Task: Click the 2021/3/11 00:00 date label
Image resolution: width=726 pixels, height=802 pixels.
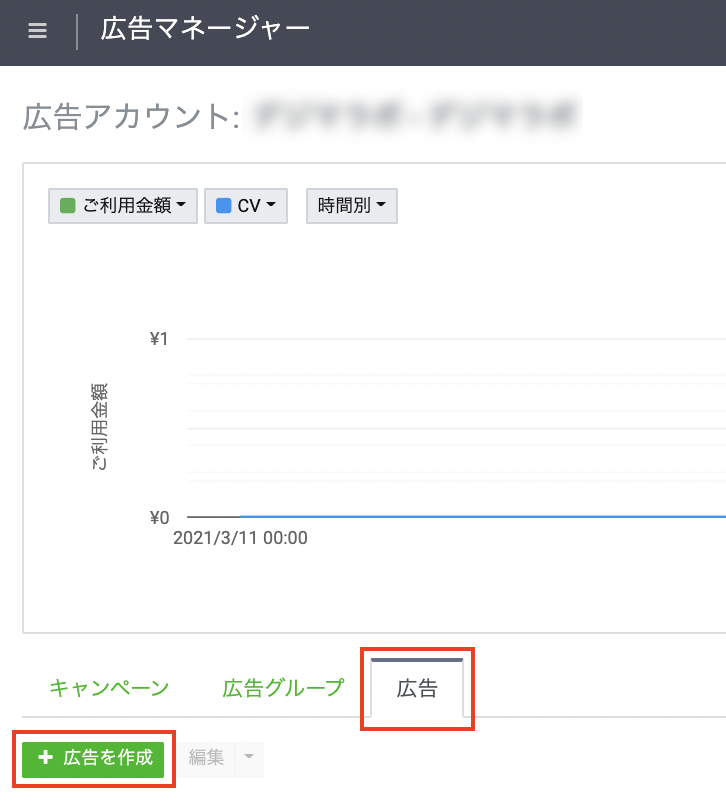Action: coord(240,538)
